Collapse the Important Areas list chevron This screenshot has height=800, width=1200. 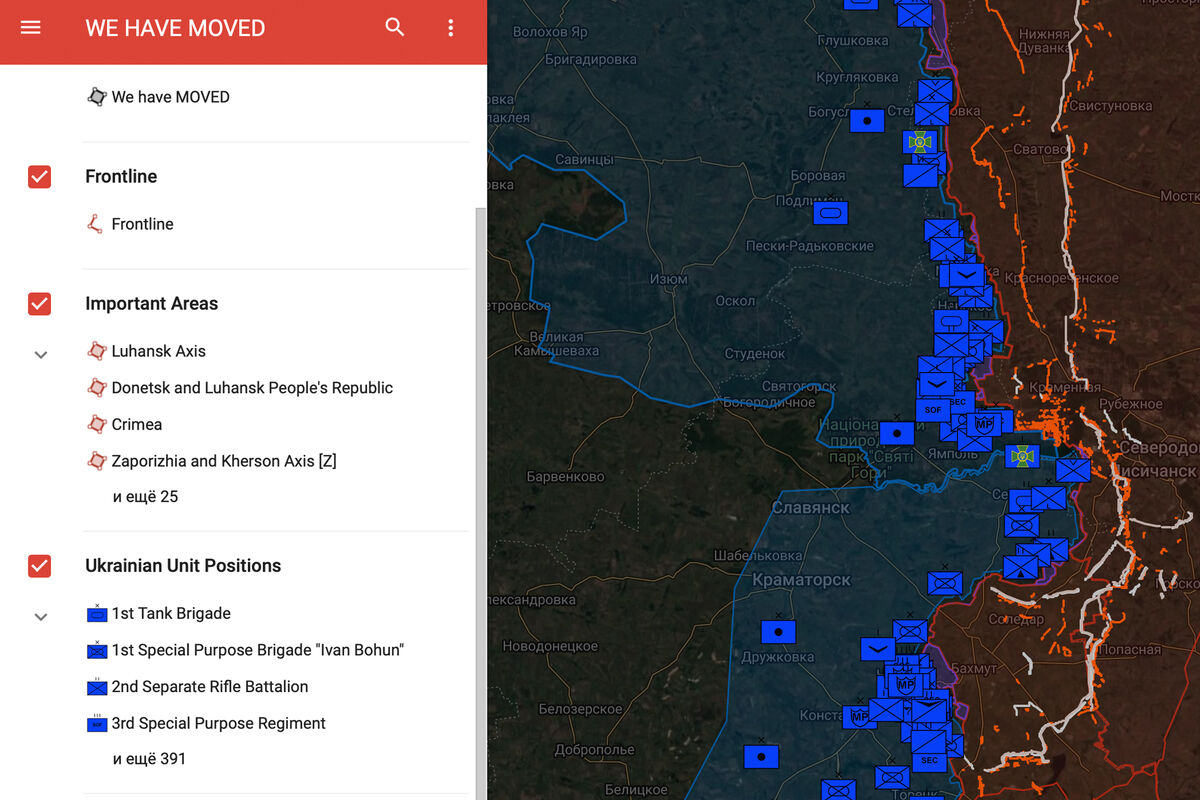coord(41,354)
